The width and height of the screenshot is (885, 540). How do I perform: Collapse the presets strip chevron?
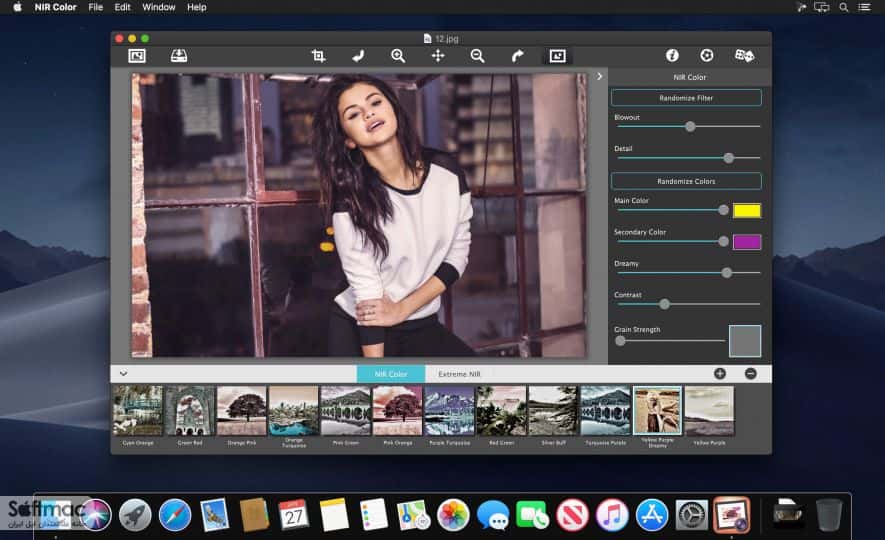pyautogui.click(x=123, y=374)
